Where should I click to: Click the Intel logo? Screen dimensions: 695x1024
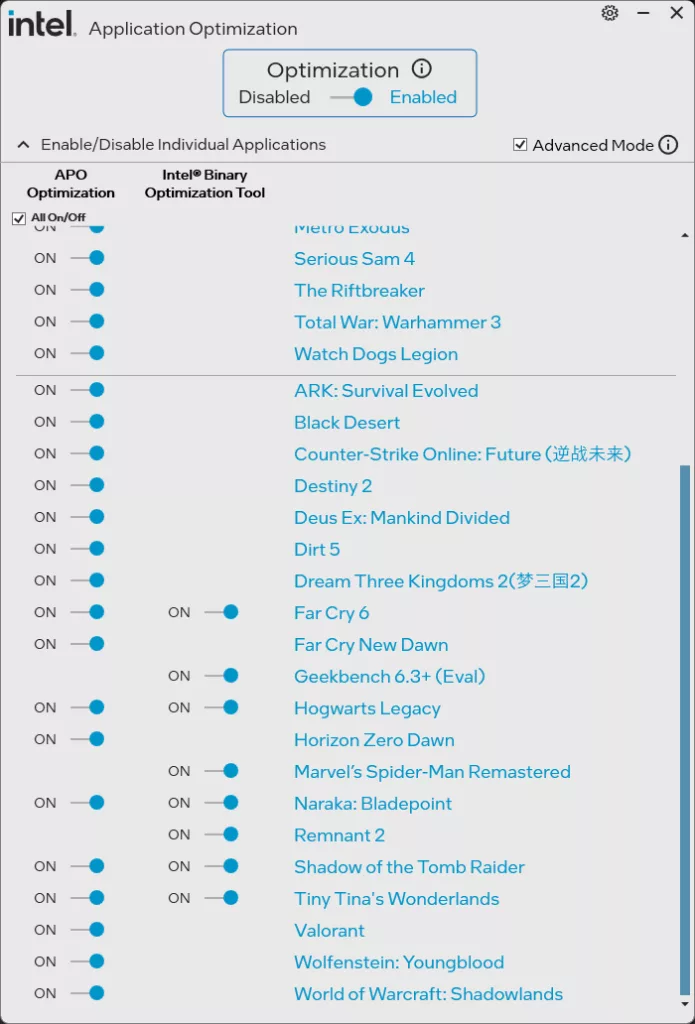pos(40,23)
